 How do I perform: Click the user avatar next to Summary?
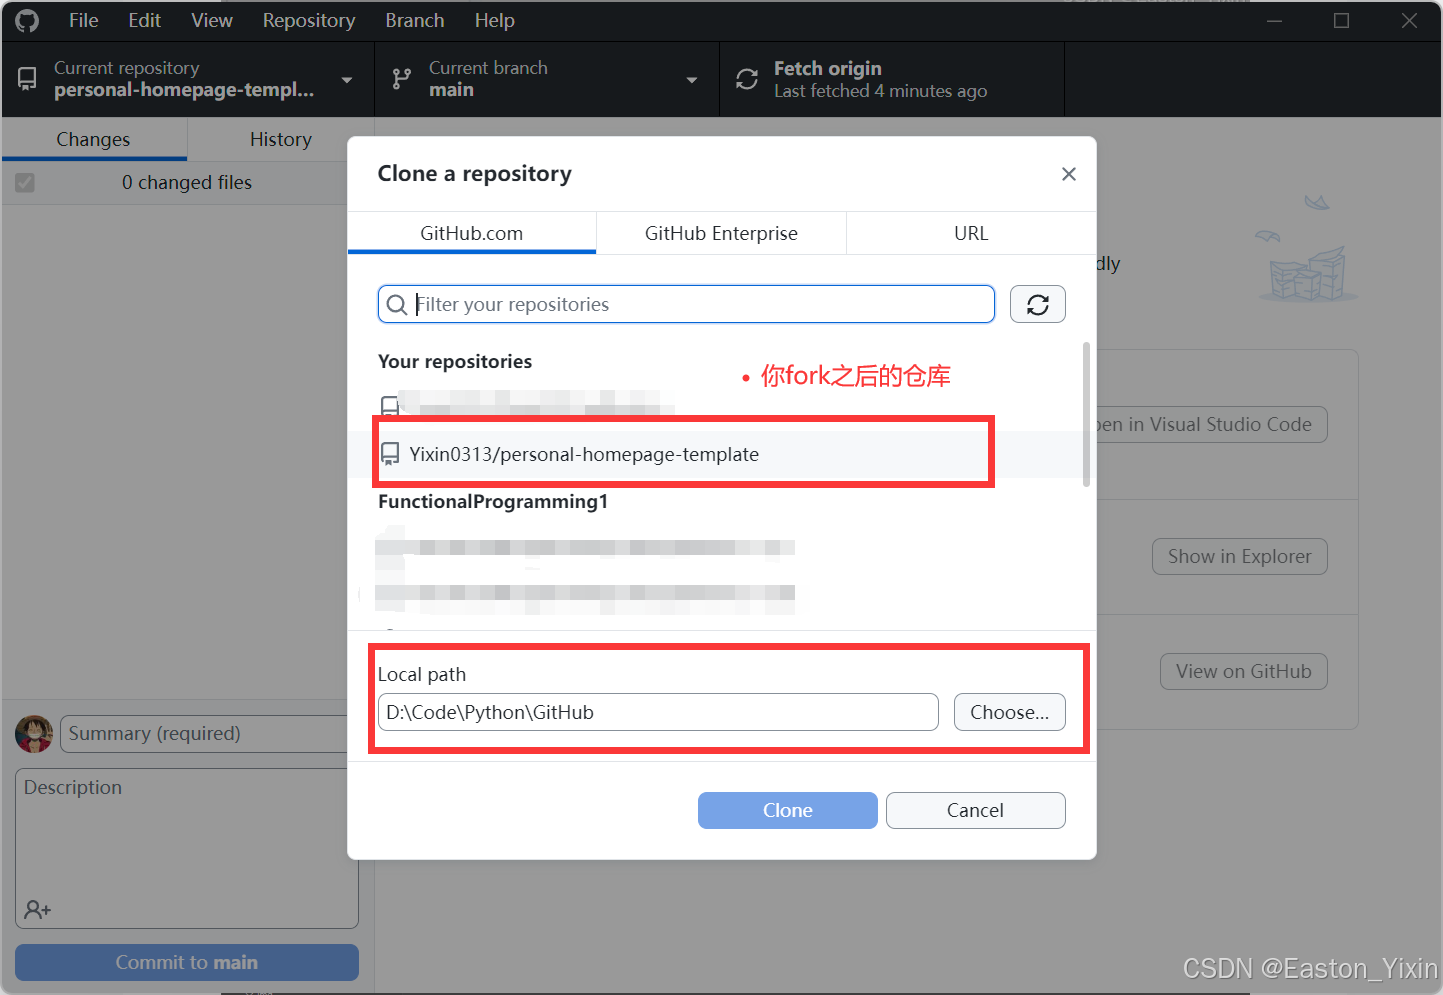click(34, 734)
